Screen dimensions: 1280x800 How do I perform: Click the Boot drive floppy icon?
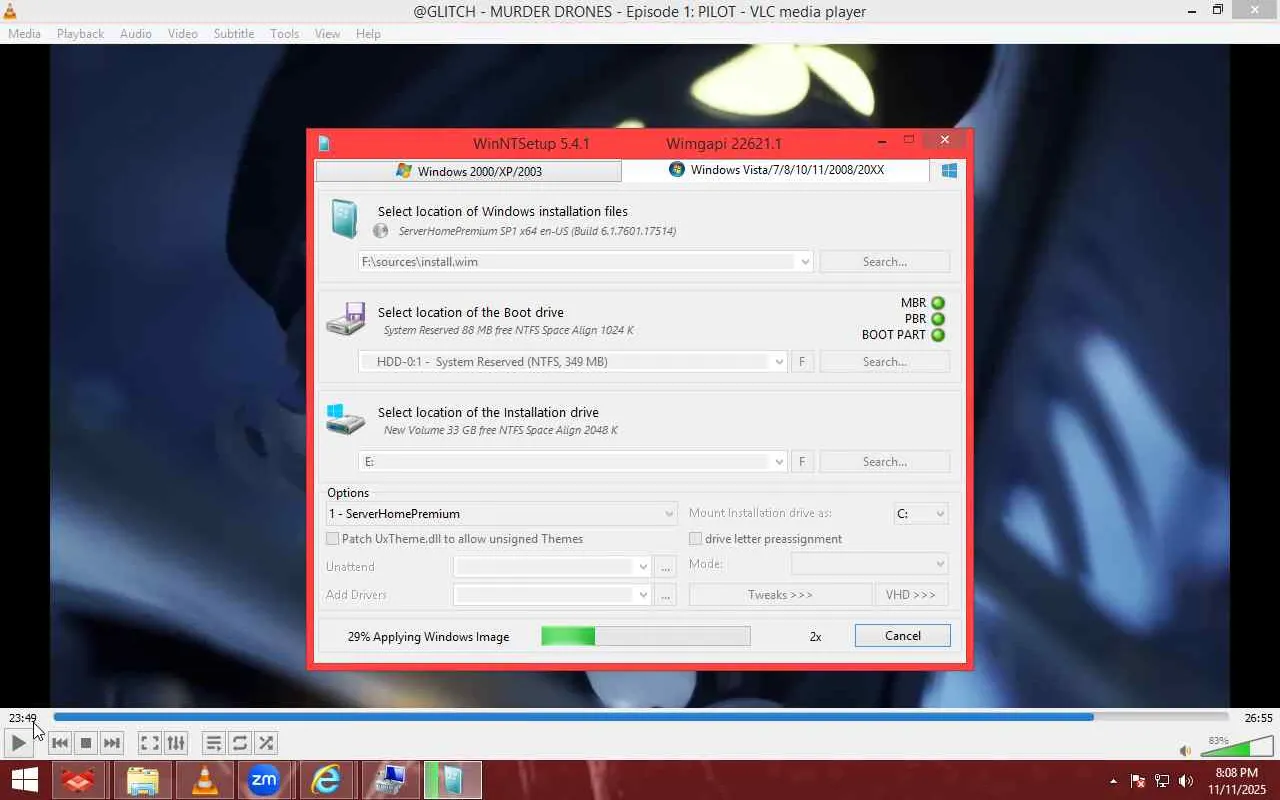(x=345, y=319)
